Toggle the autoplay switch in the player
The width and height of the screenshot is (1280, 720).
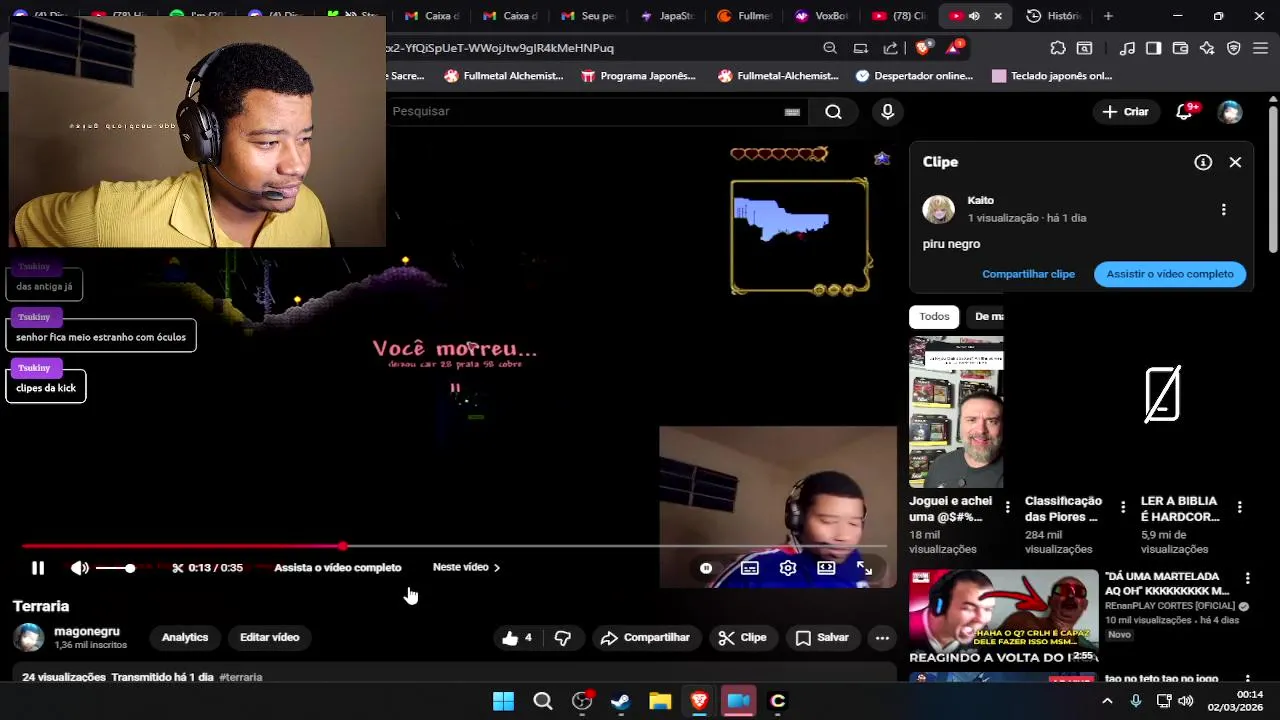click(x=706, y=568)
